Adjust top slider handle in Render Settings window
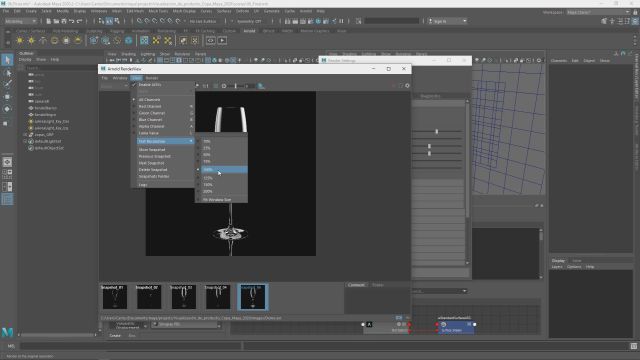This screenshot has height=360, width=640. pos(436,131)
